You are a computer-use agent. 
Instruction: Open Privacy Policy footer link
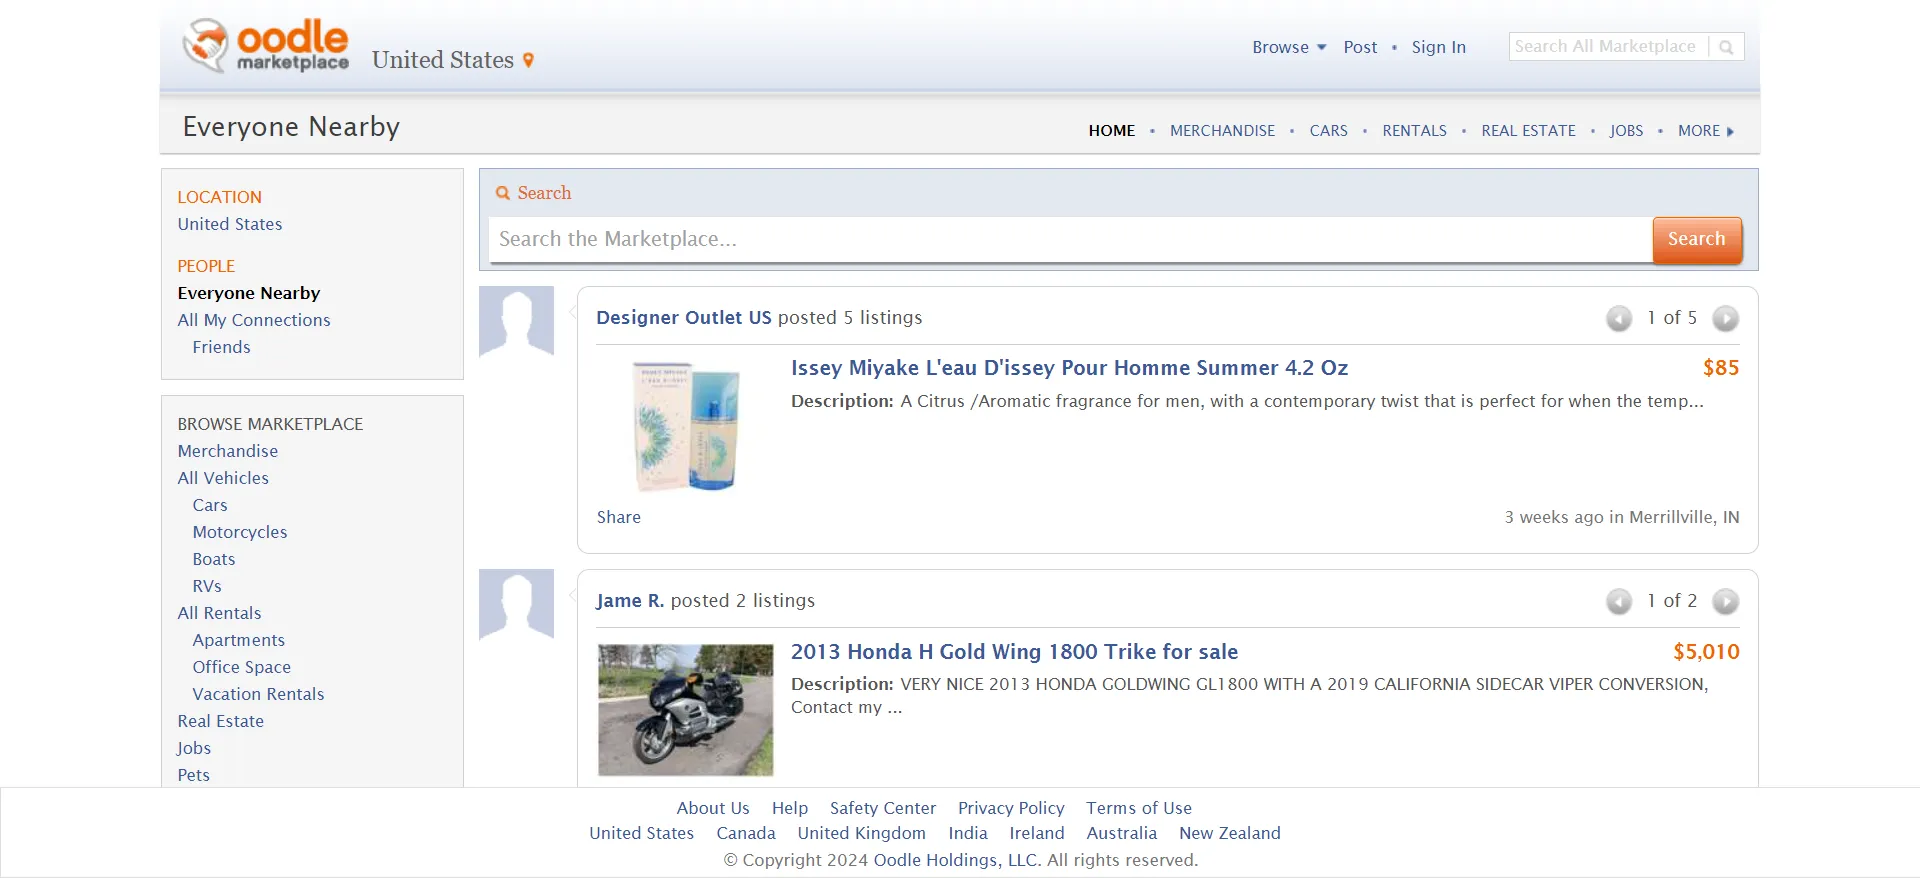tap(1011, 809)
